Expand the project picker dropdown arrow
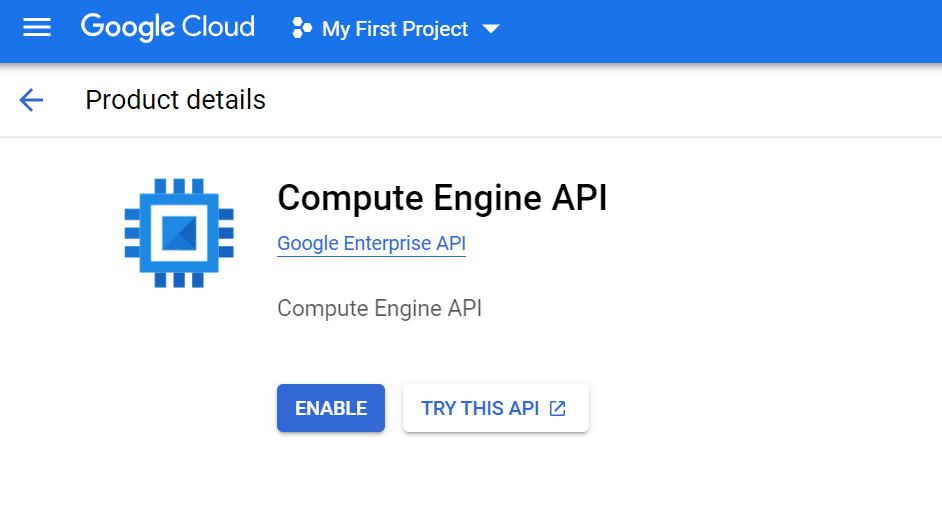The width and height of the screenshot is (942, 512). [x=491, y=29]
